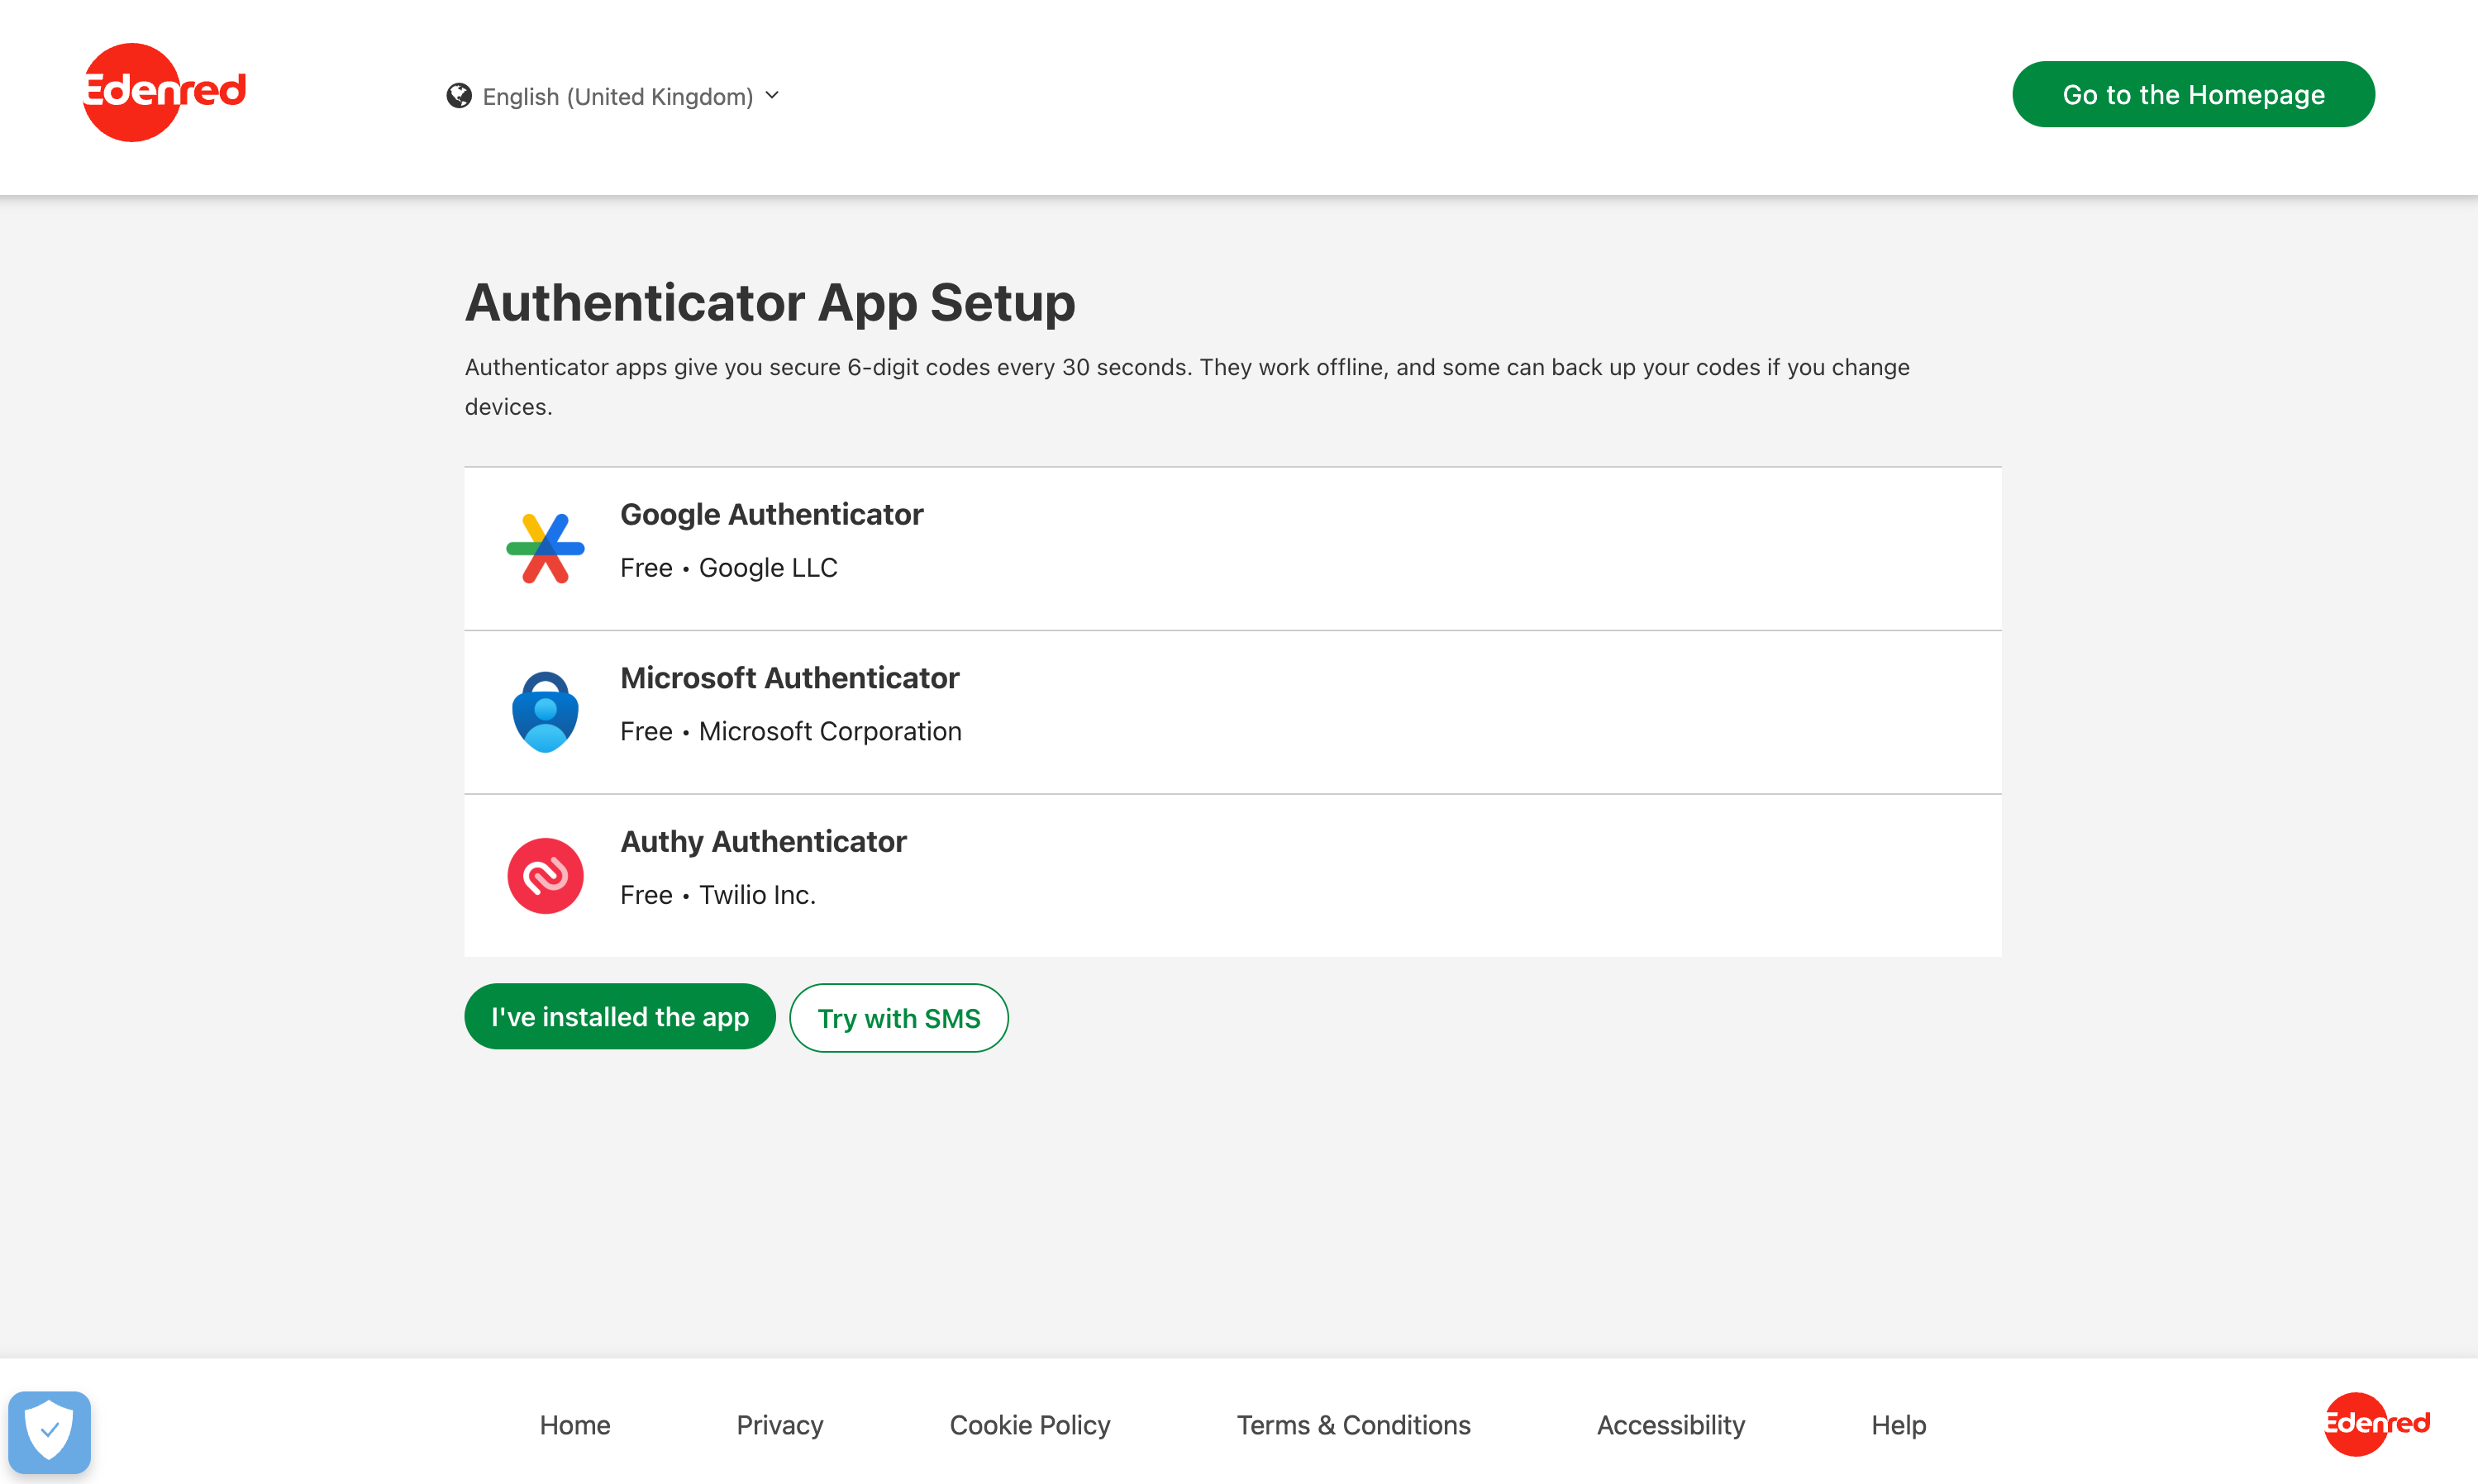Read the Terms & Conditions

pyautogui.click(x=1353, y=1424)
